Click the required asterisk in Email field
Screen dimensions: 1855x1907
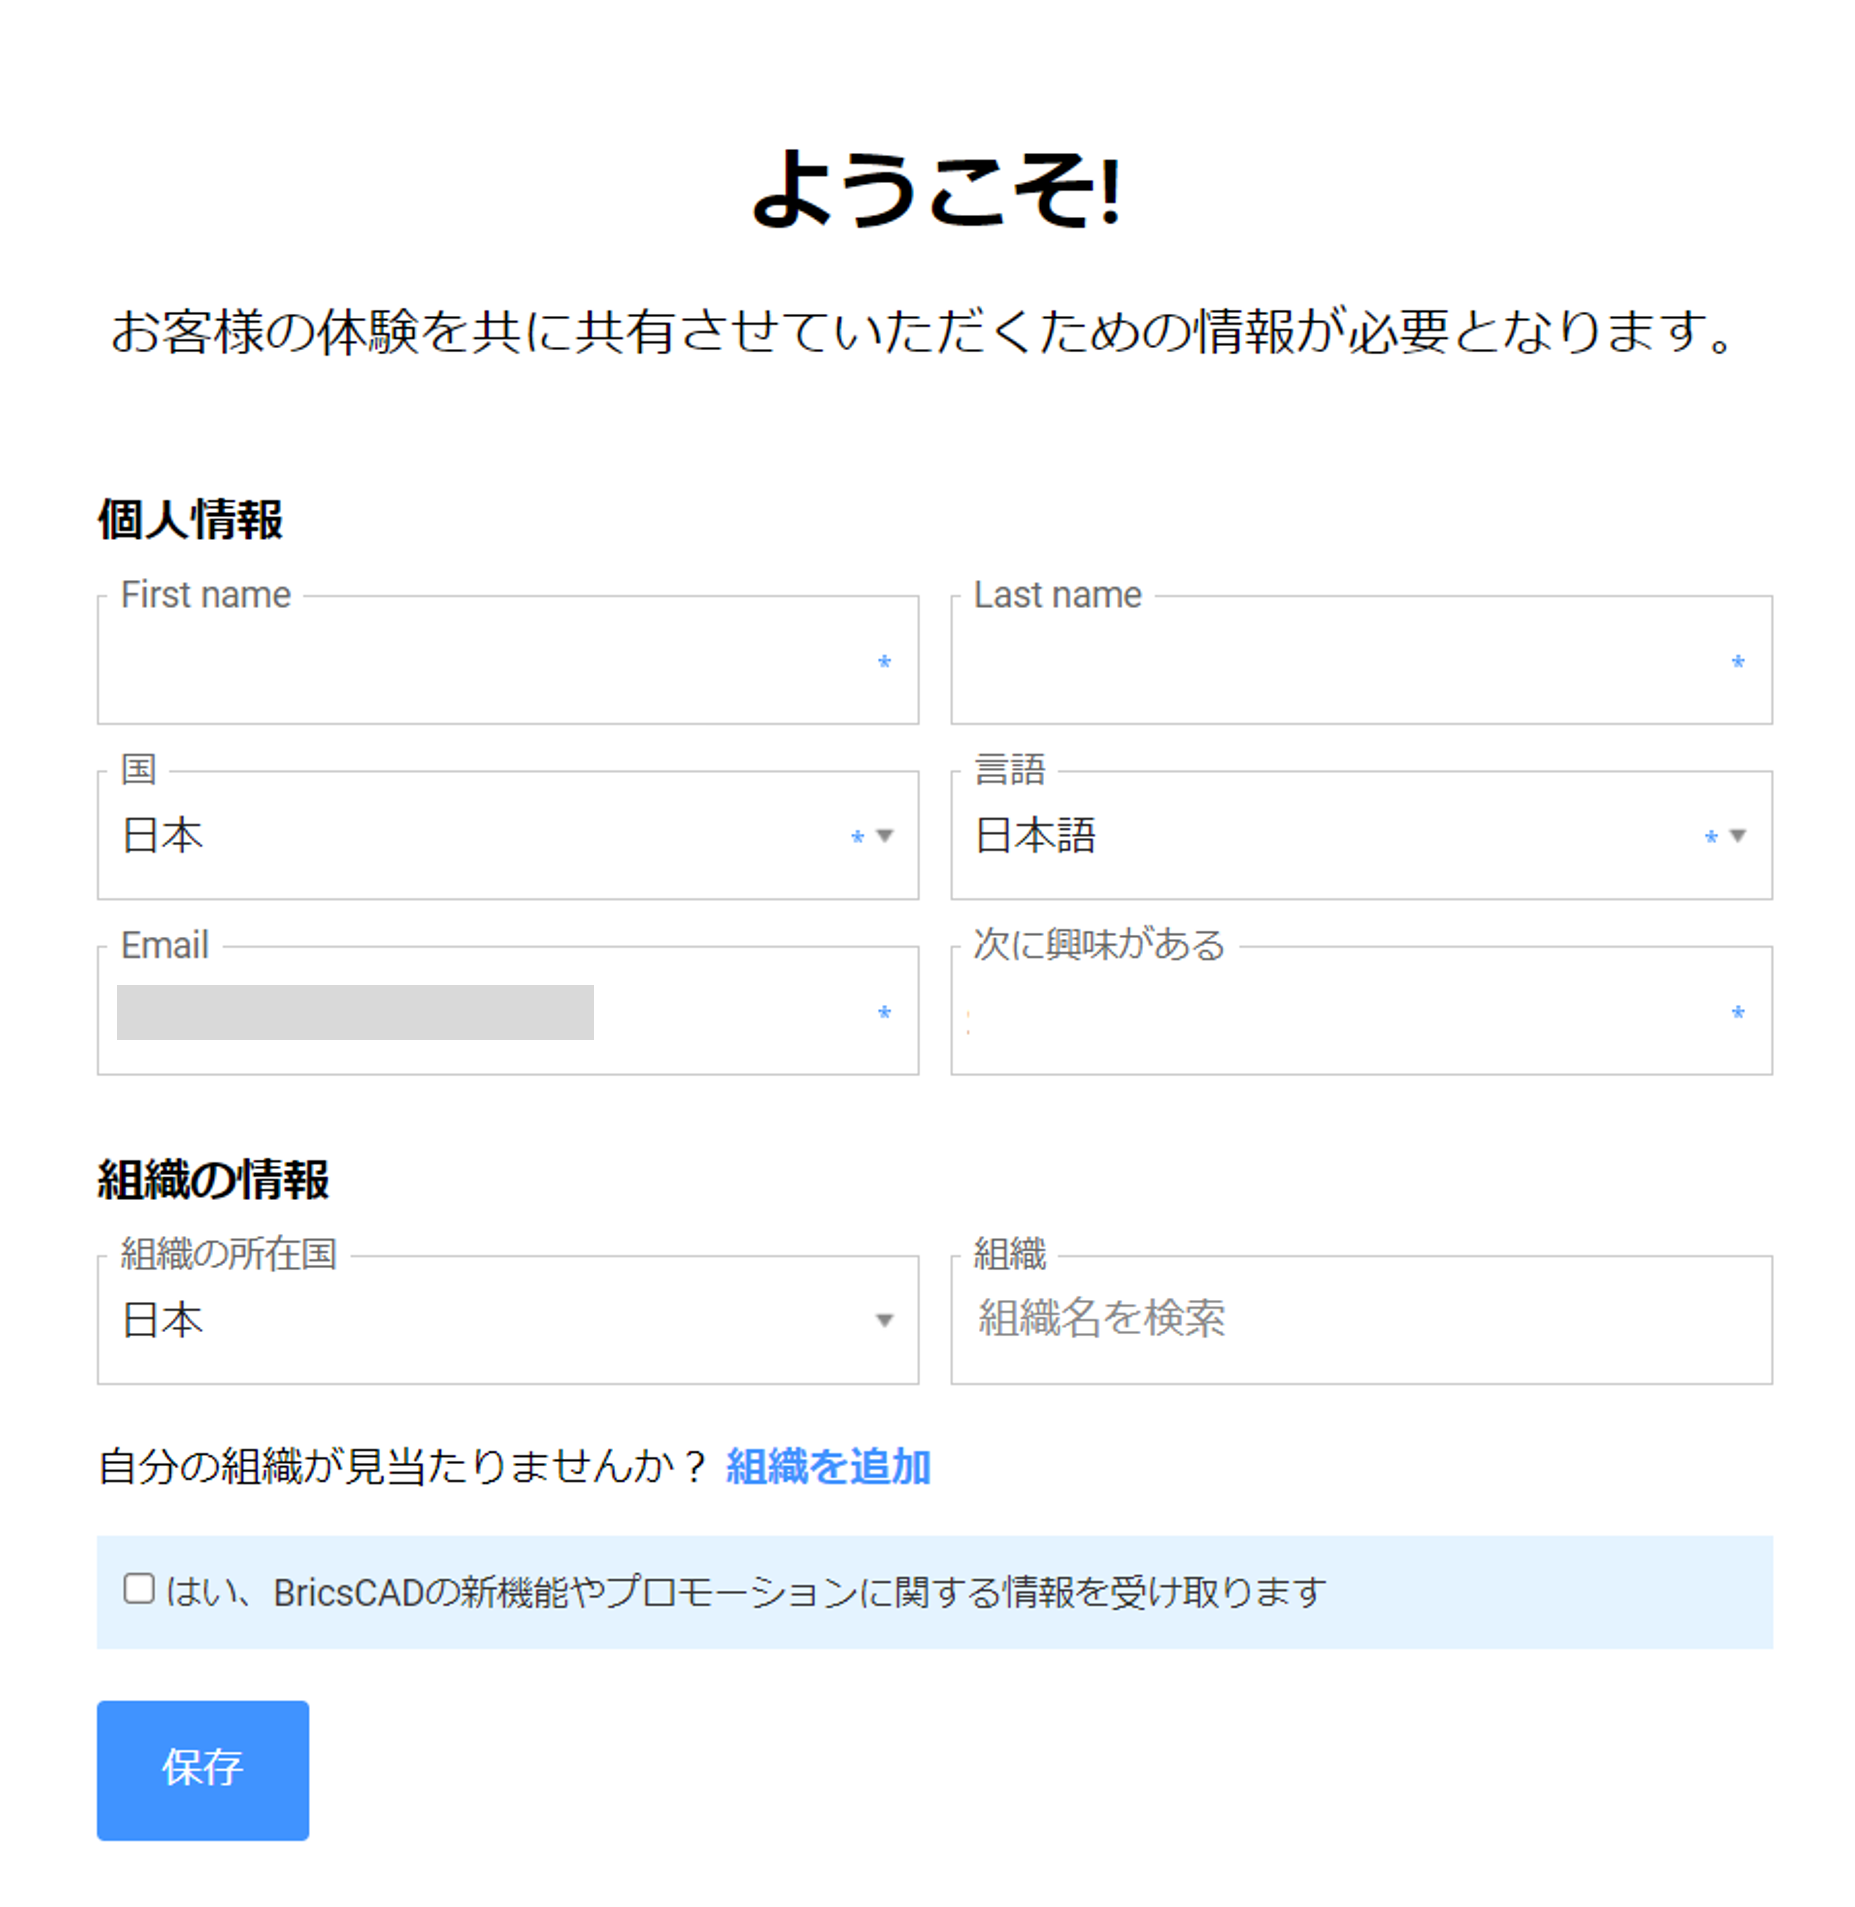pos(884,1013)
